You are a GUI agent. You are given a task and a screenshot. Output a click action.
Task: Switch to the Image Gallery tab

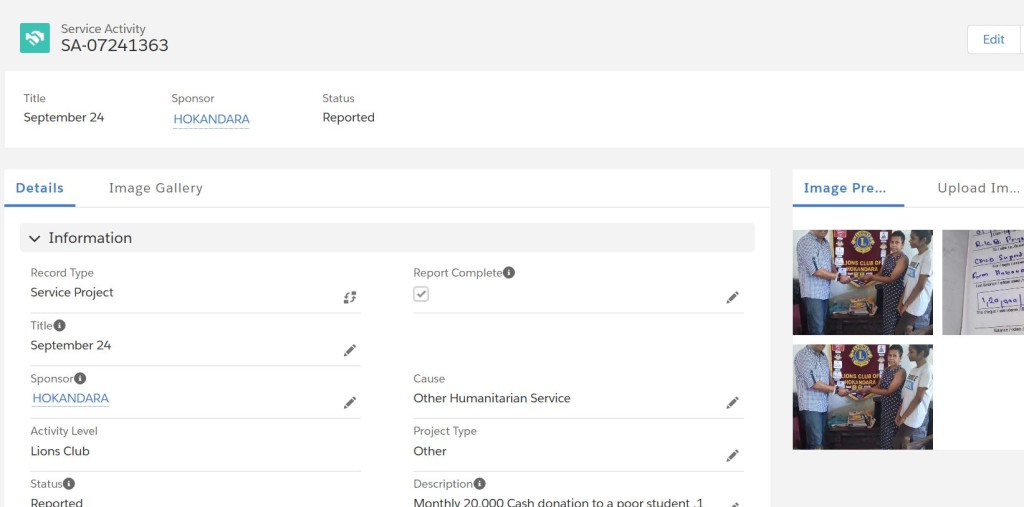(155, 188)
